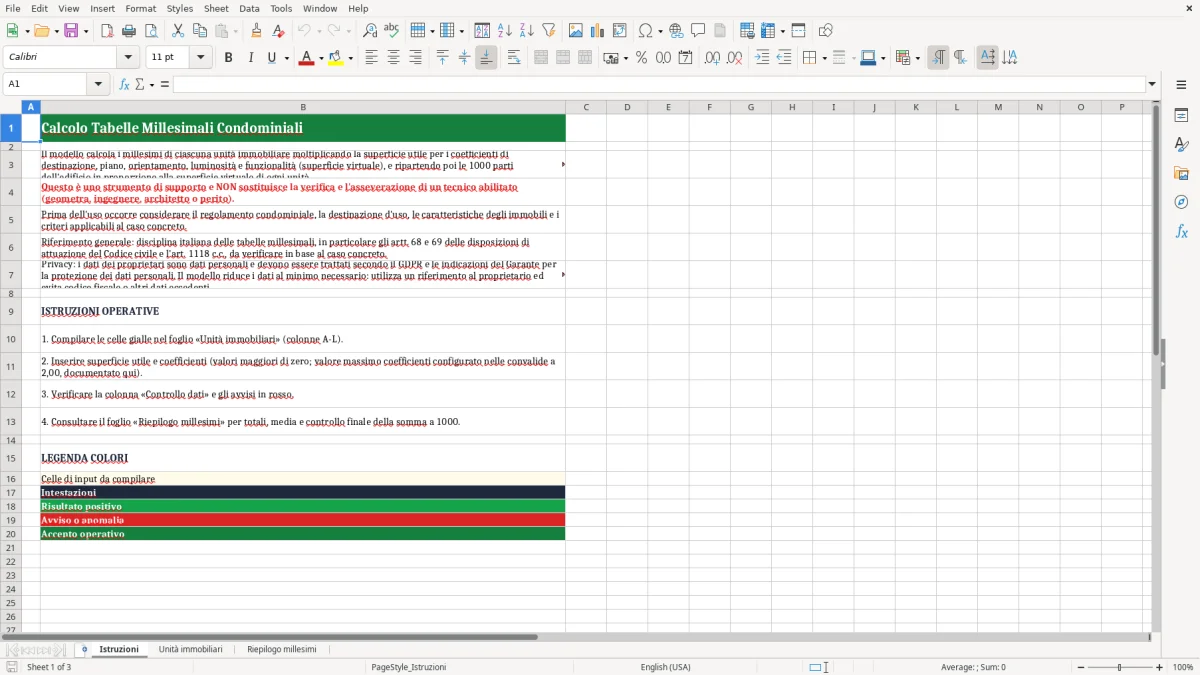Insert a hyperlink
Image resolution: width=1200 pixels, height=675 pixels.
point(676,31)
